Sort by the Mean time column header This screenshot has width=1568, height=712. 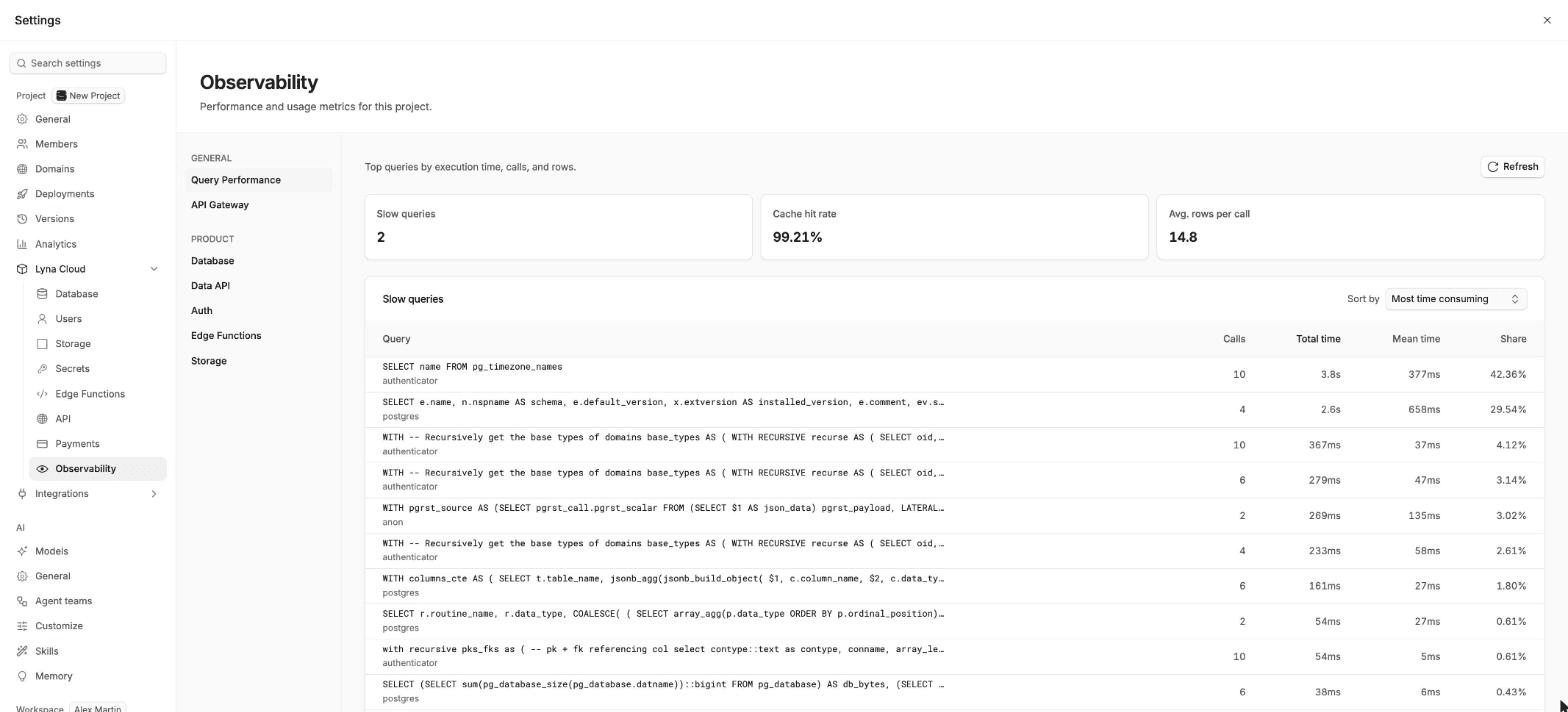pyautogui.click(x=1416, y=339)
